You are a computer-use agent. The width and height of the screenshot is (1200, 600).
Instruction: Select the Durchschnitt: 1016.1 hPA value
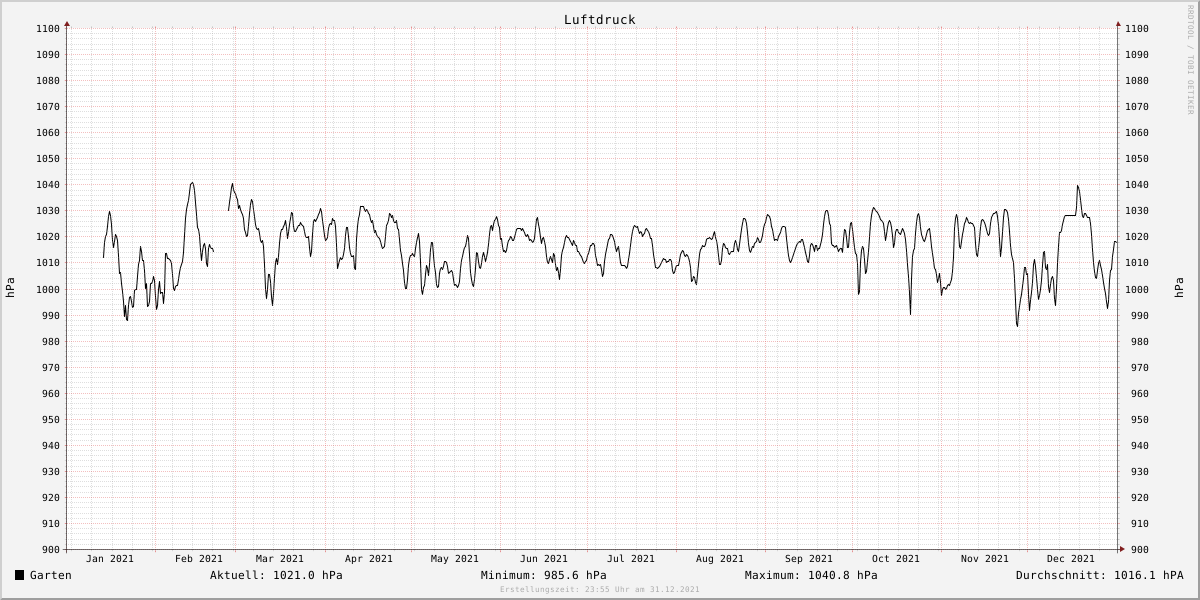(1099, 575)
